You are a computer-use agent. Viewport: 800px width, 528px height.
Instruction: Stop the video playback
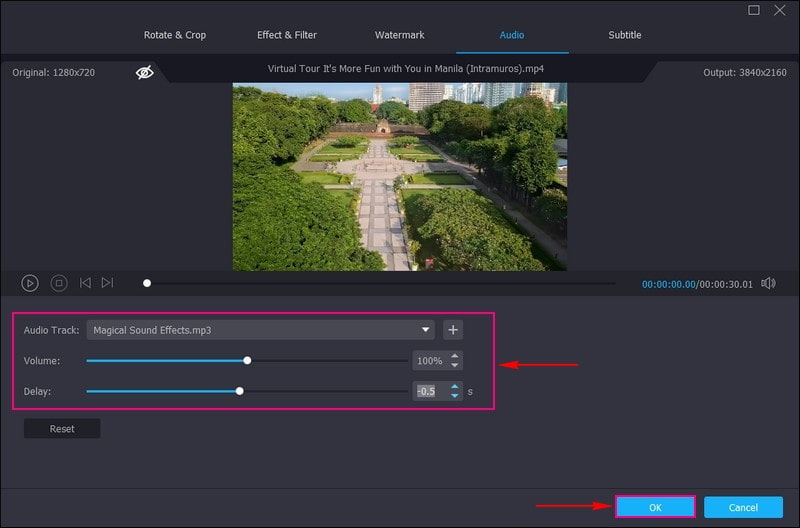click(x=59, y=283)
